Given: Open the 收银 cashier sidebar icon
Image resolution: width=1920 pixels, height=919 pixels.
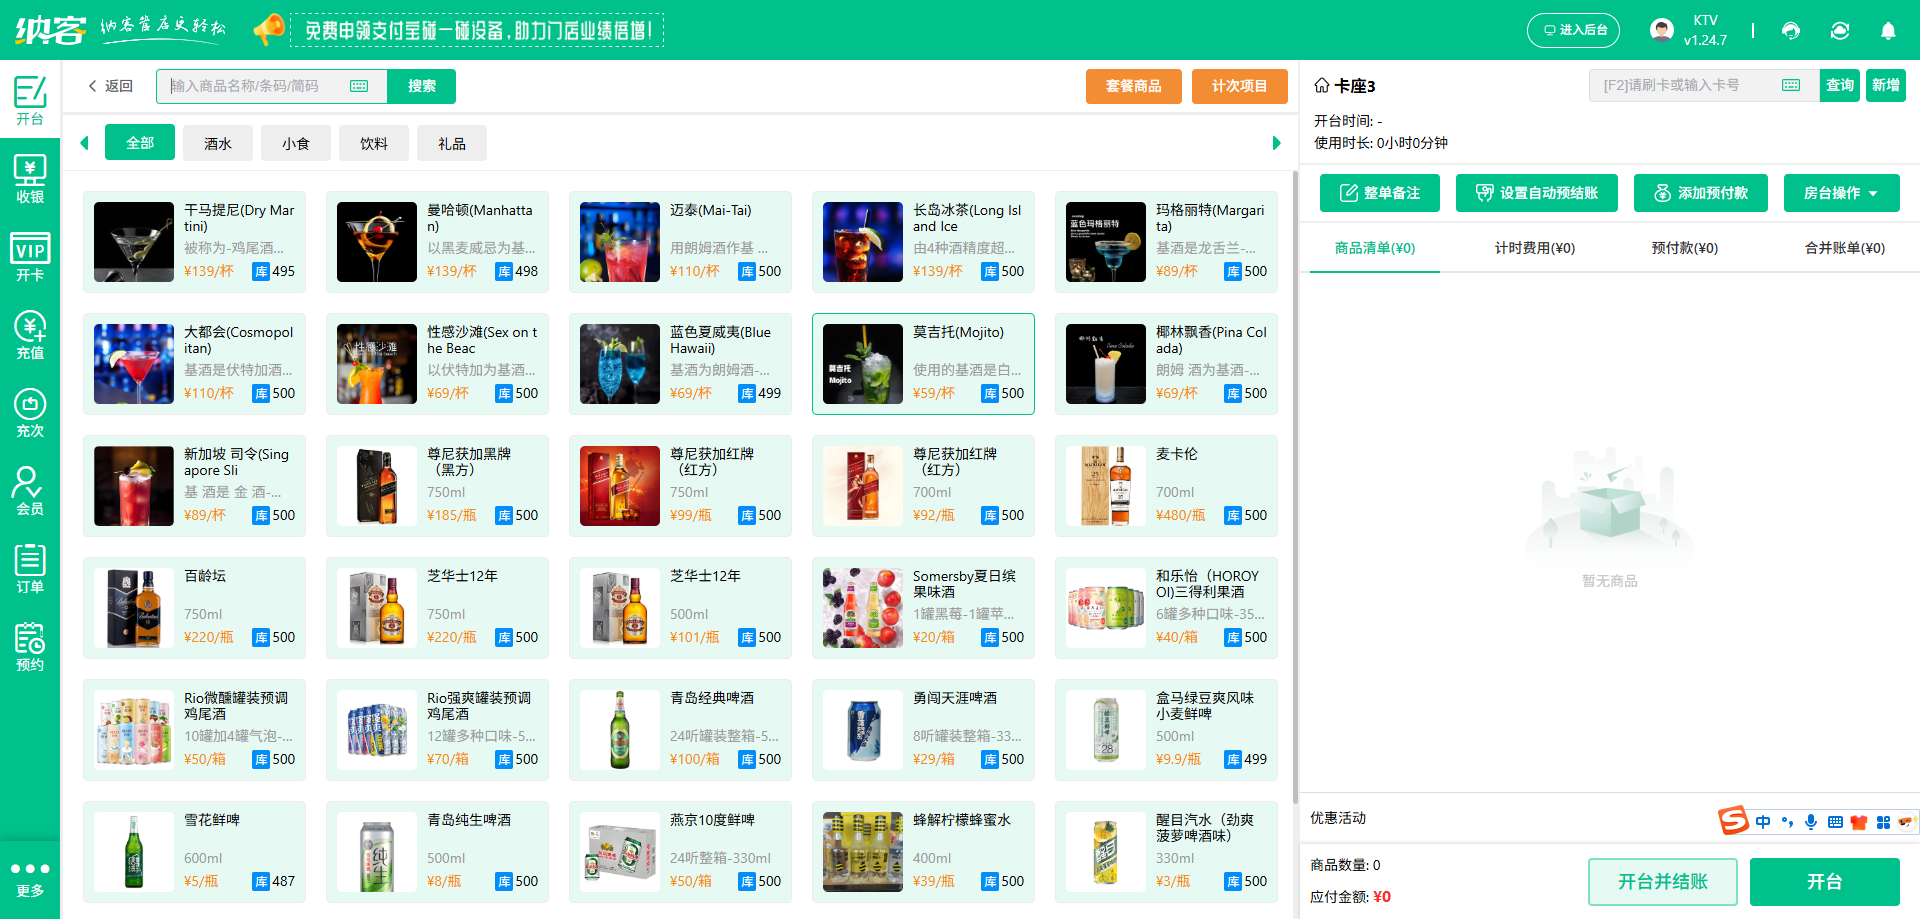Looking at the screenshot, I should [x=30, y=178].
